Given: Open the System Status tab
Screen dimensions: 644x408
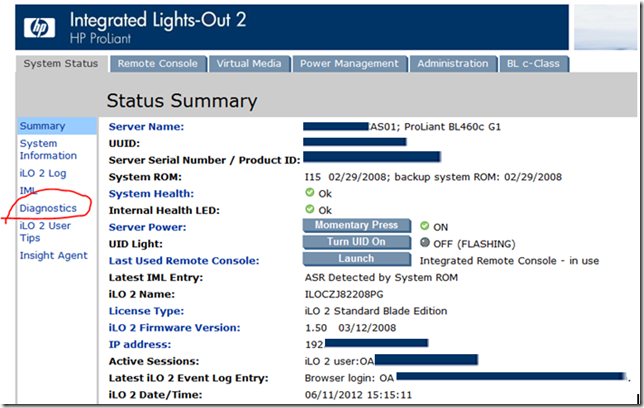Looking at the screenshot, I should 61,64.
